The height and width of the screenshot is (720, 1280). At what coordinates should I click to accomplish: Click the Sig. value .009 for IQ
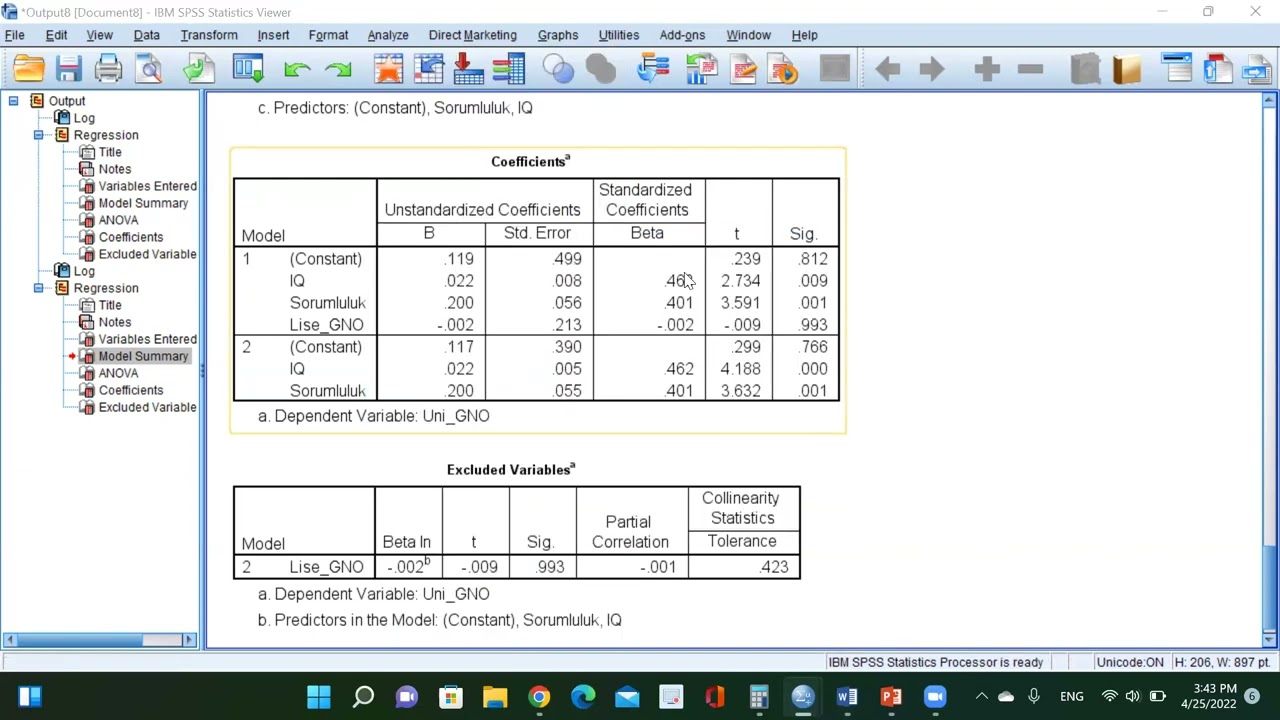pyautogui.click(x=813, y=281)
